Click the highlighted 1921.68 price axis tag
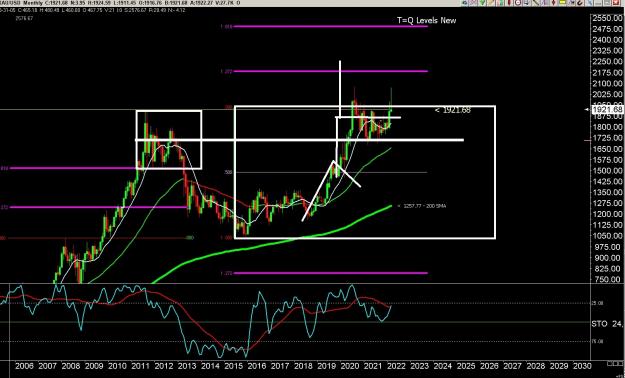This screenshot has height=378, width=625. (x=607, y=109)
